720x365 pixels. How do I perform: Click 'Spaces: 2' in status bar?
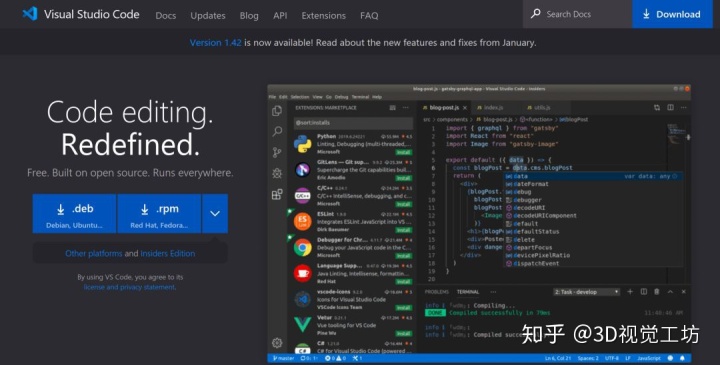click(588, 359)
